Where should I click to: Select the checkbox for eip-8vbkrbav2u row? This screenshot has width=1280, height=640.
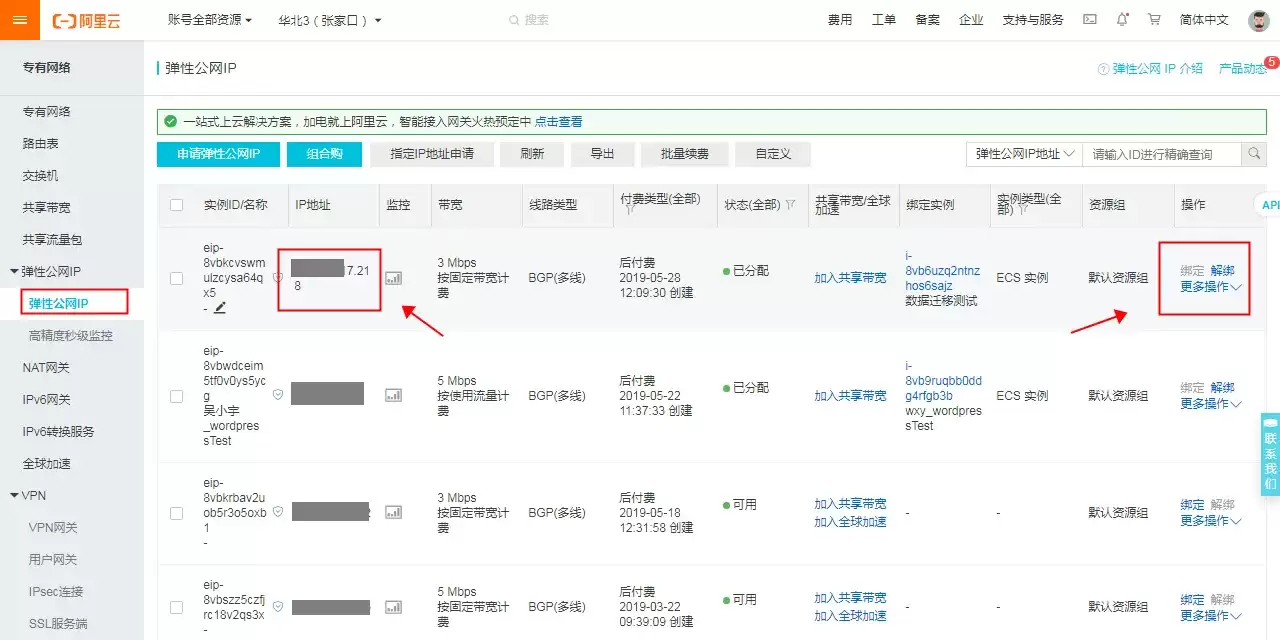coord(177,513)
